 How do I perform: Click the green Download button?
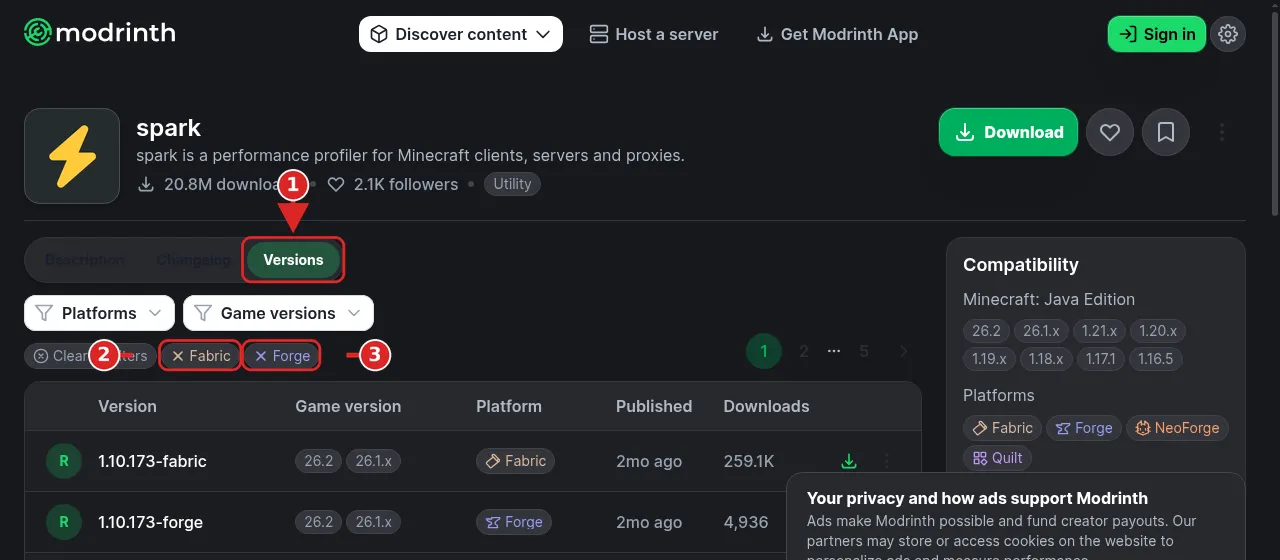[x=1008, y=132]
